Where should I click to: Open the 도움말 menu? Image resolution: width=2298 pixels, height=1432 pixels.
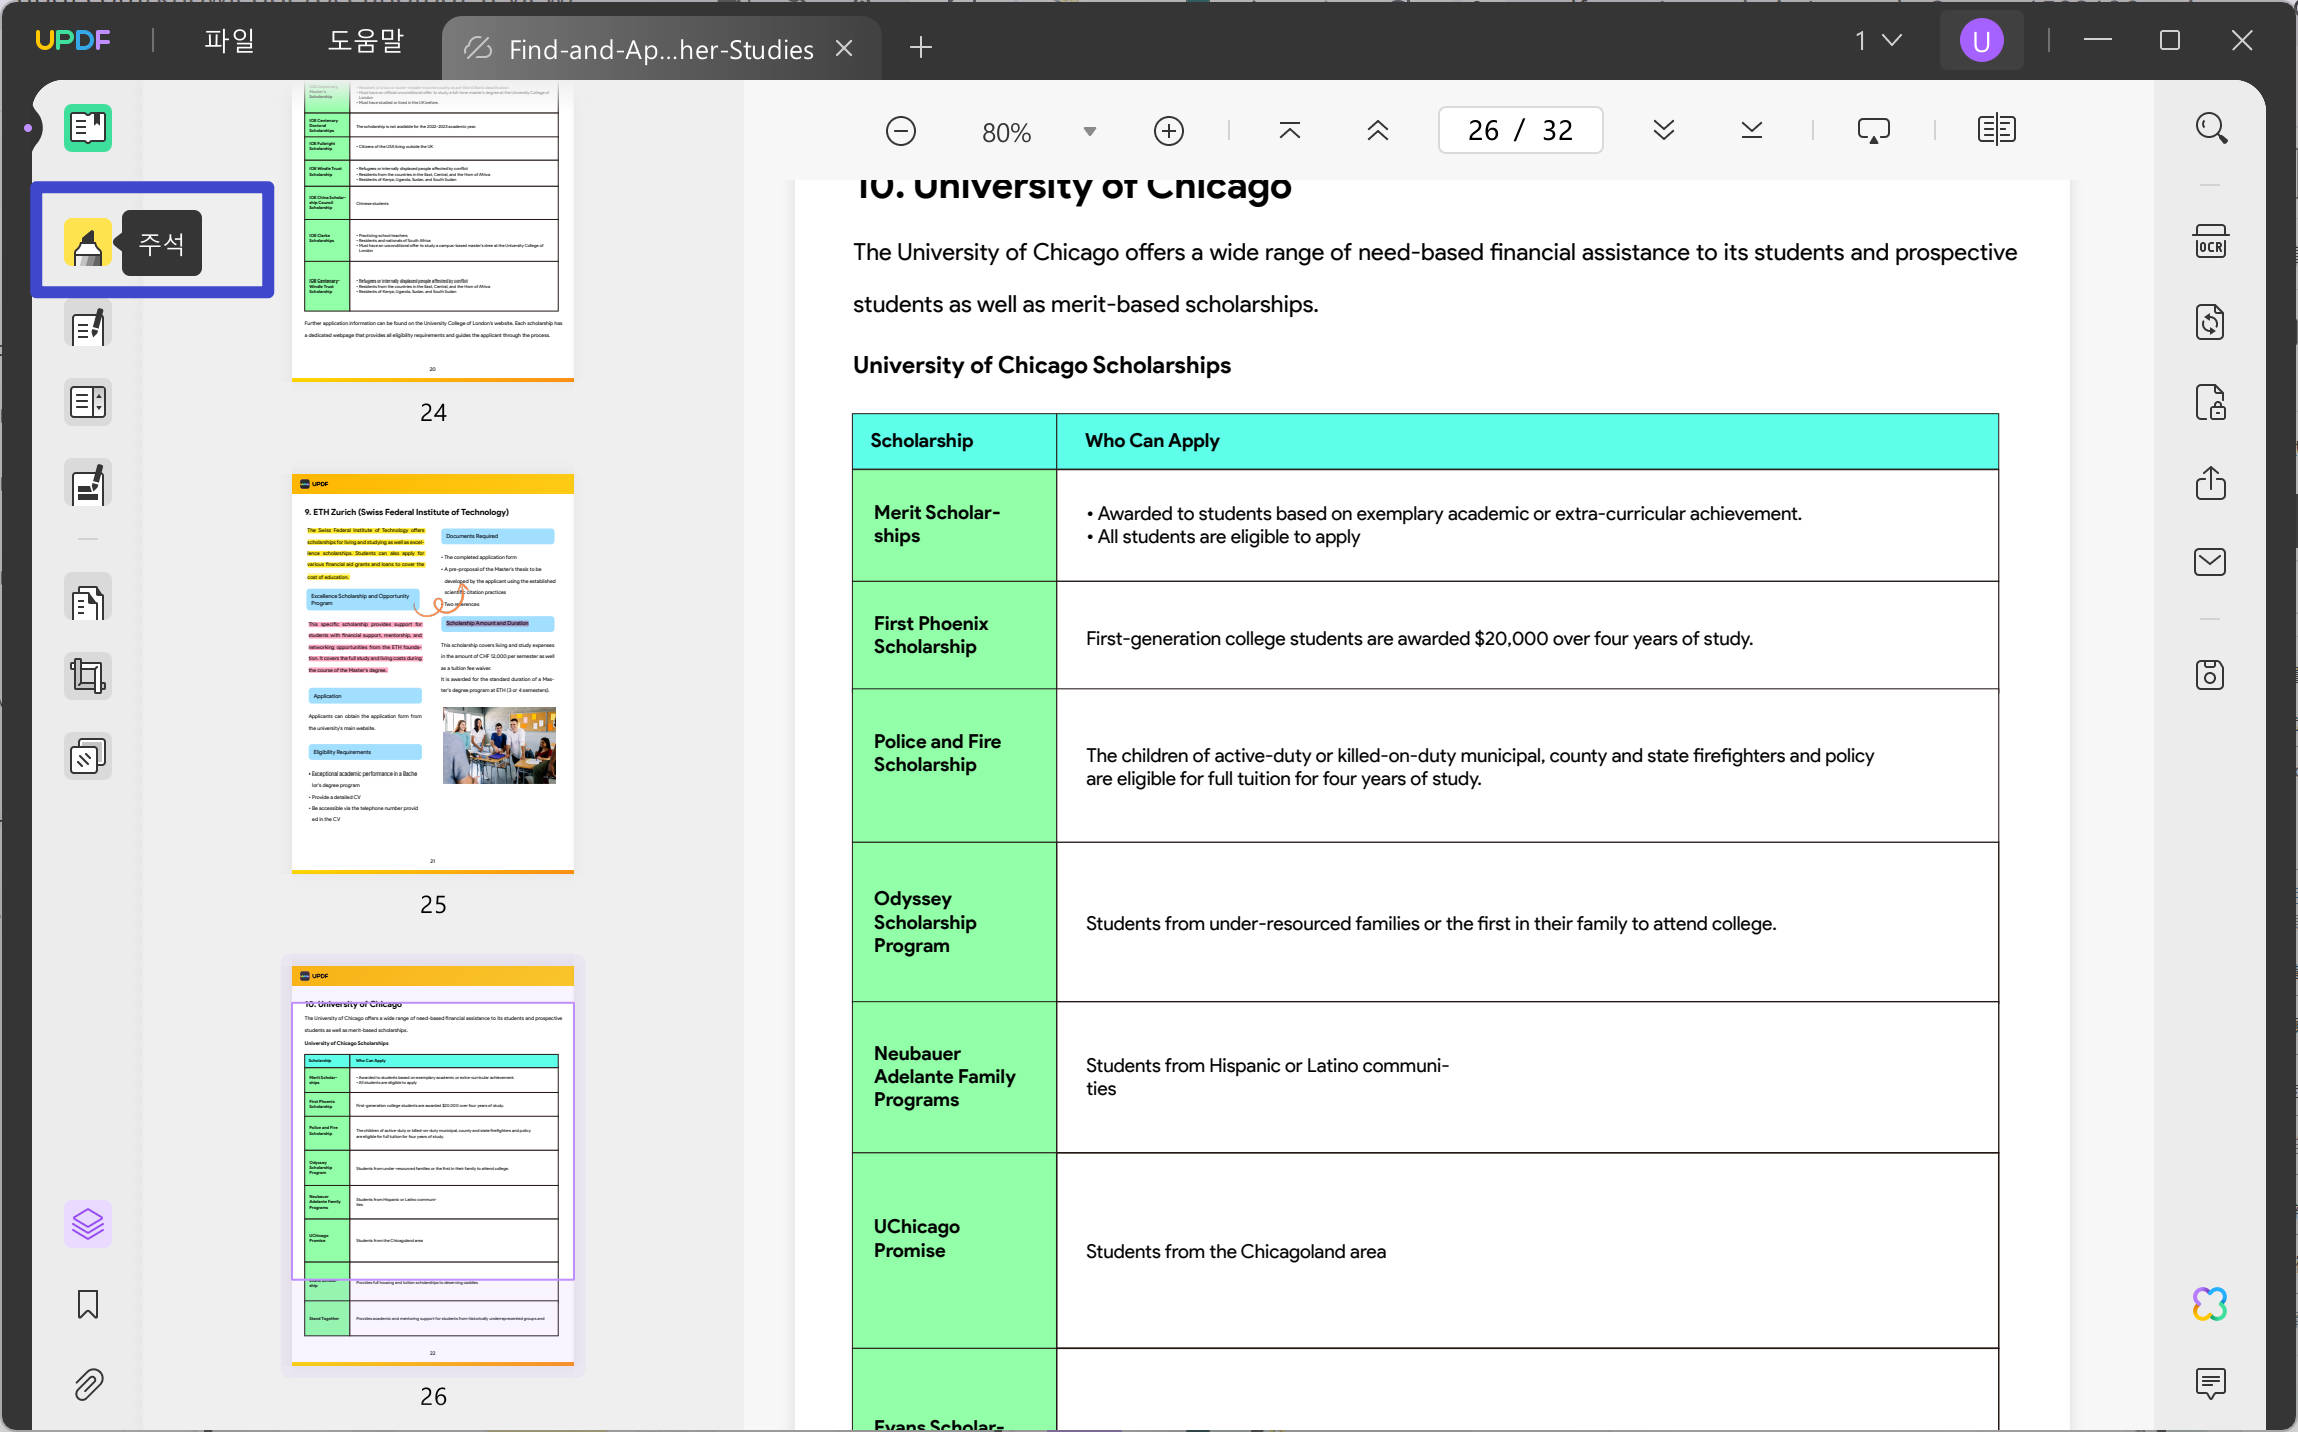click(365, 41)
